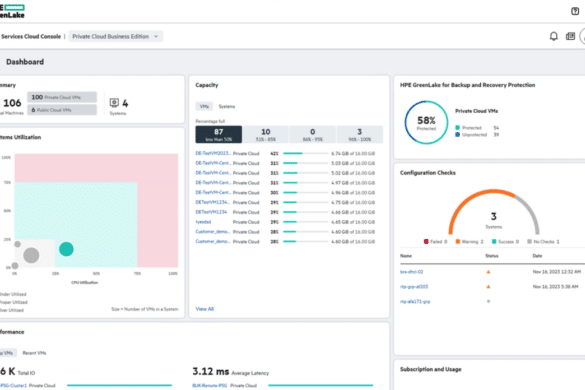
Task: Click the 6 Public Cloud VMs bar
Action: tap(62, 110)
